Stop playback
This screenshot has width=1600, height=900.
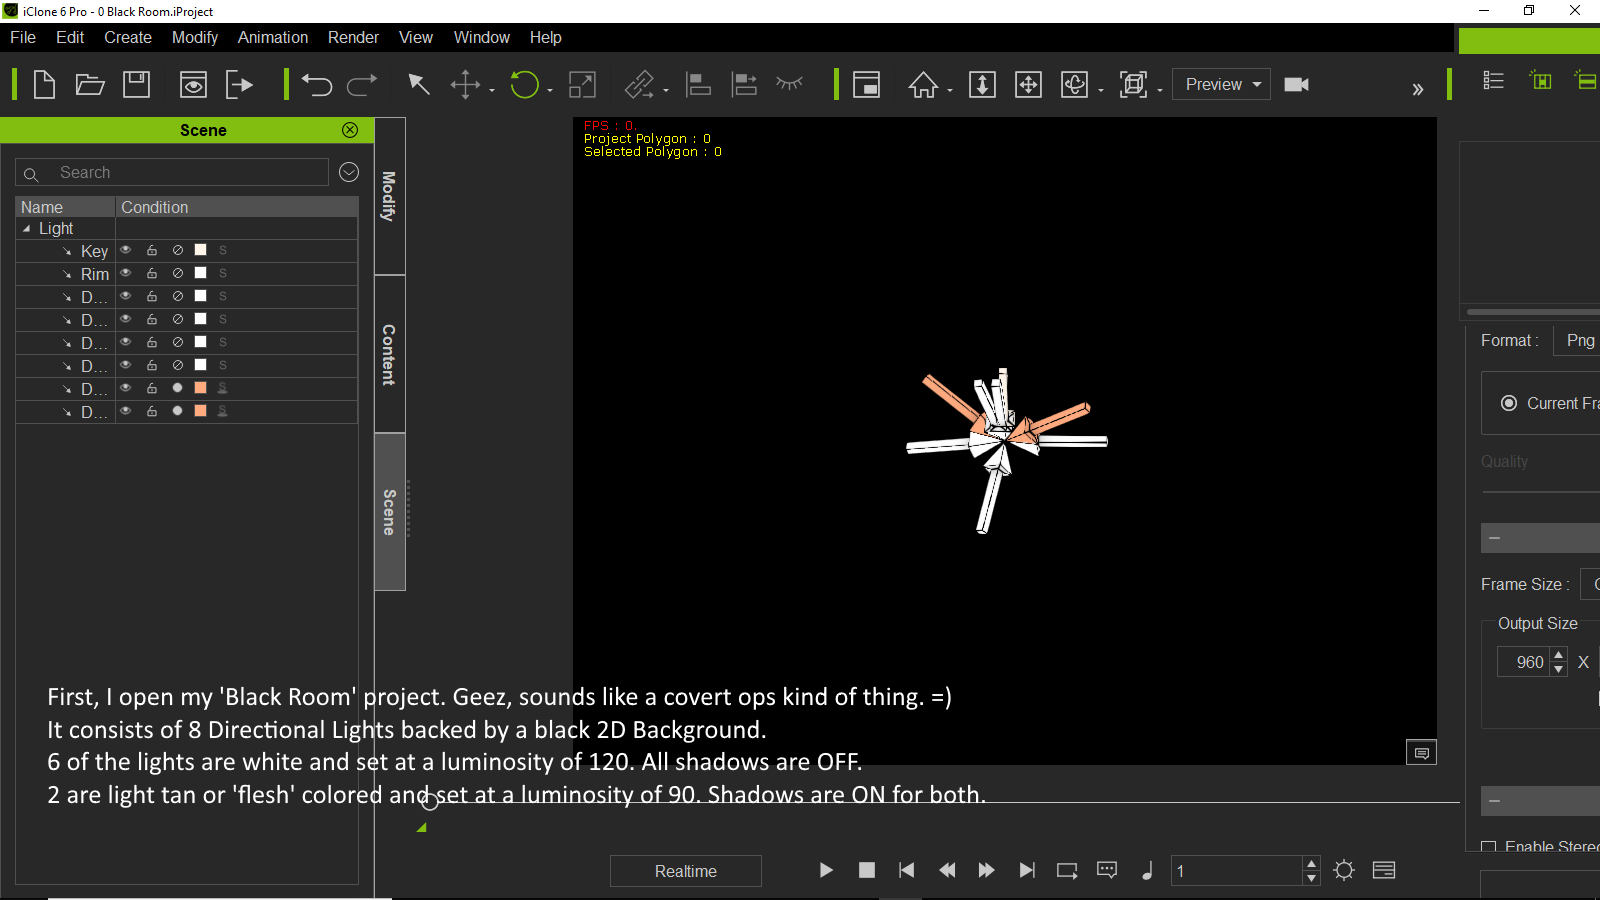click(867, 870)
